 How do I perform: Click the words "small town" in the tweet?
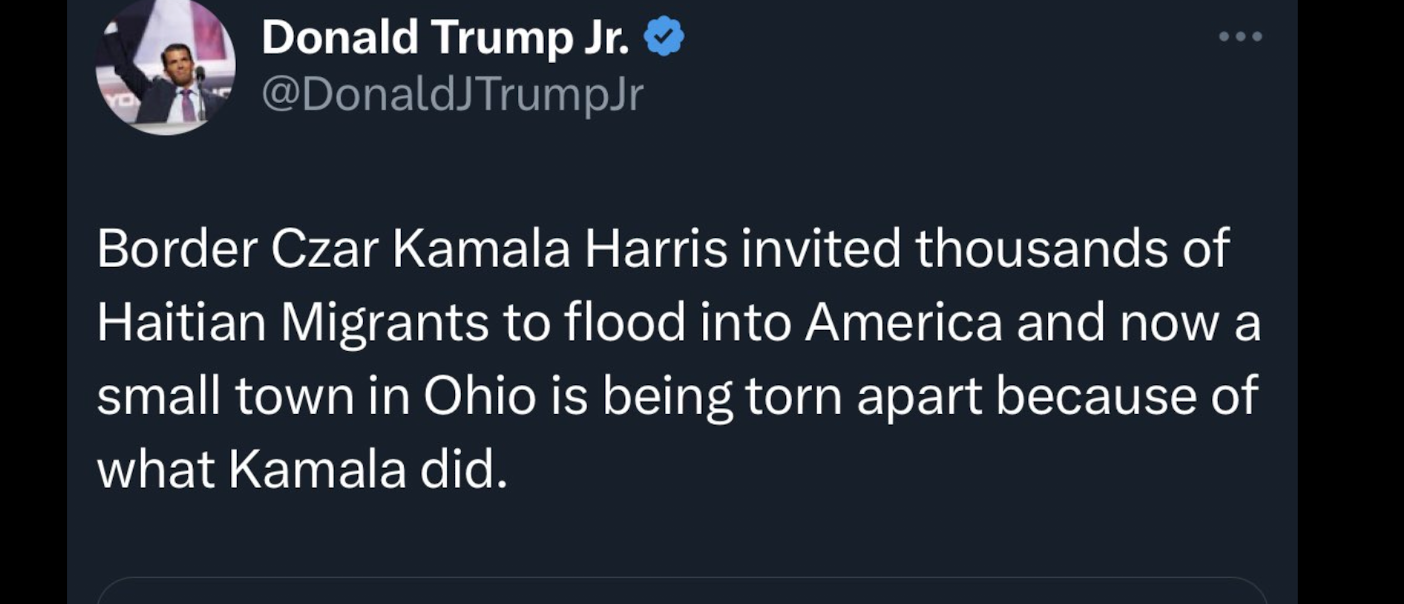tap(224, 397)
